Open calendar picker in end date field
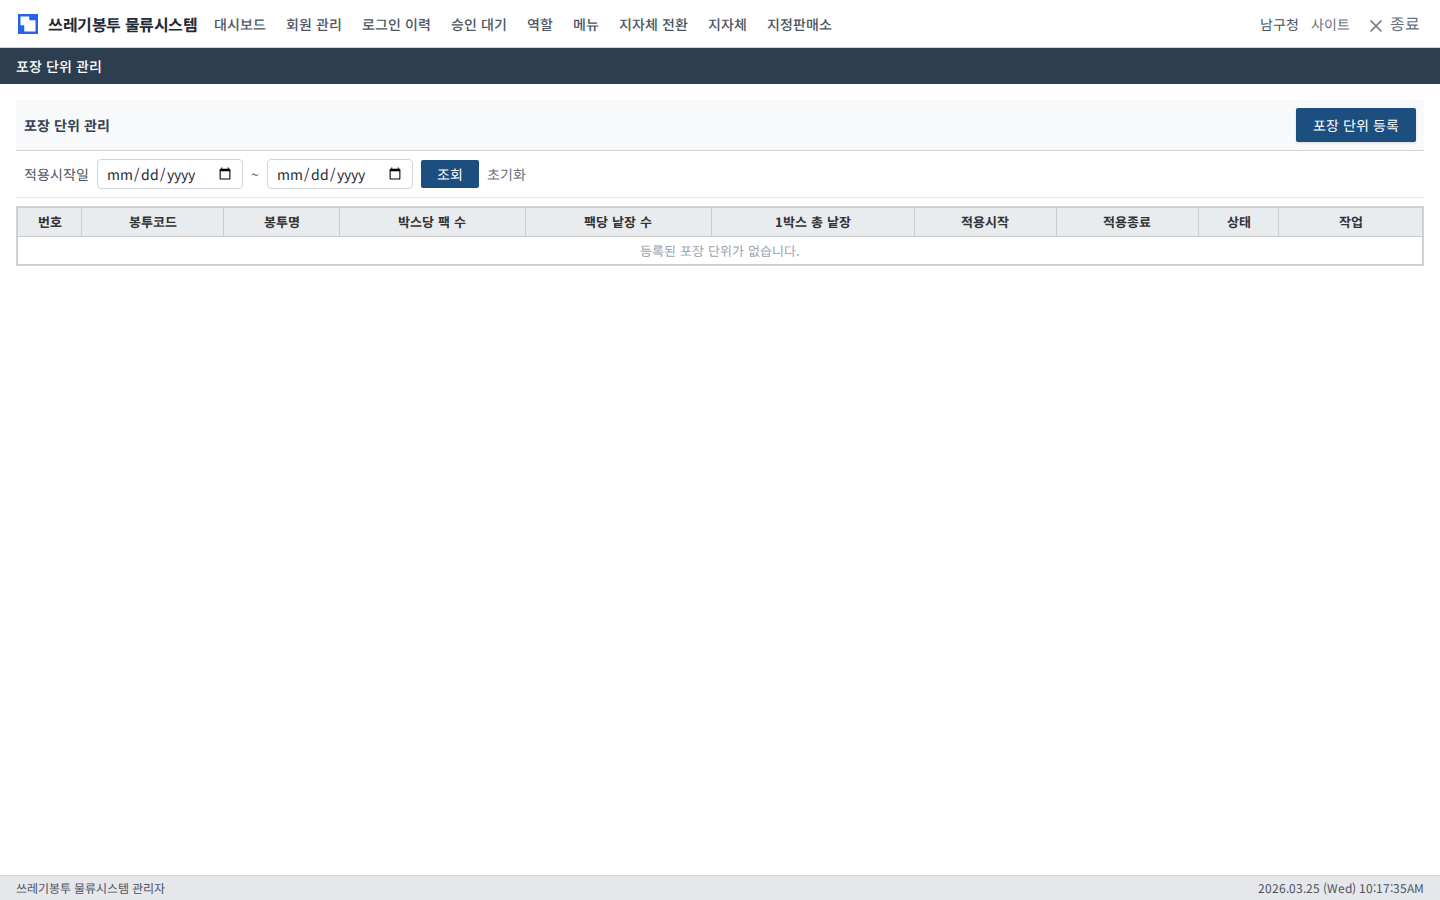 click(x=395, y=174)
